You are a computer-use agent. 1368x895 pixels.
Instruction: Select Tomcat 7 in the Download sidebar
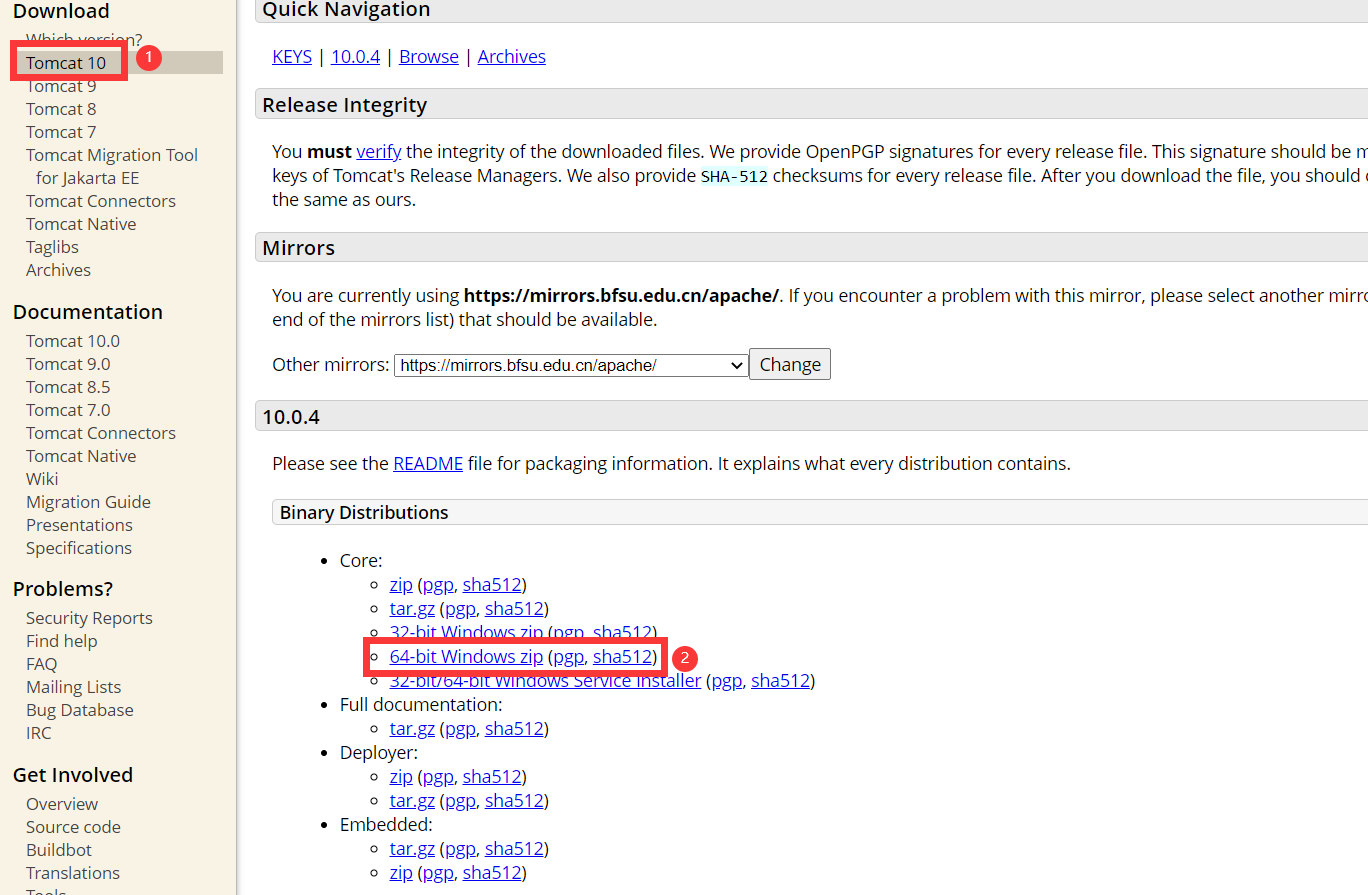(61, 132)
